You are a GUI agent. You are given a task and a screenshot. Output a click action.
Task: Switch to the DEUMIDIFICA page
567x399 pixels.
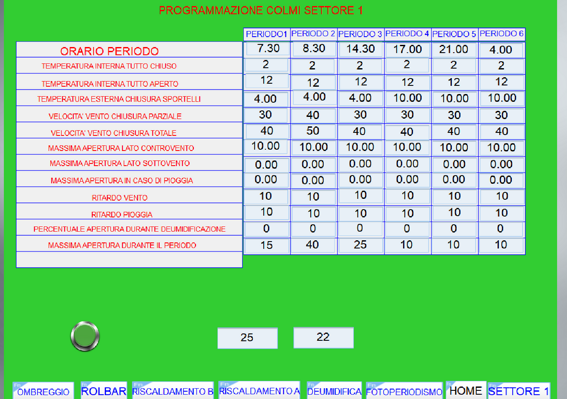334,391
